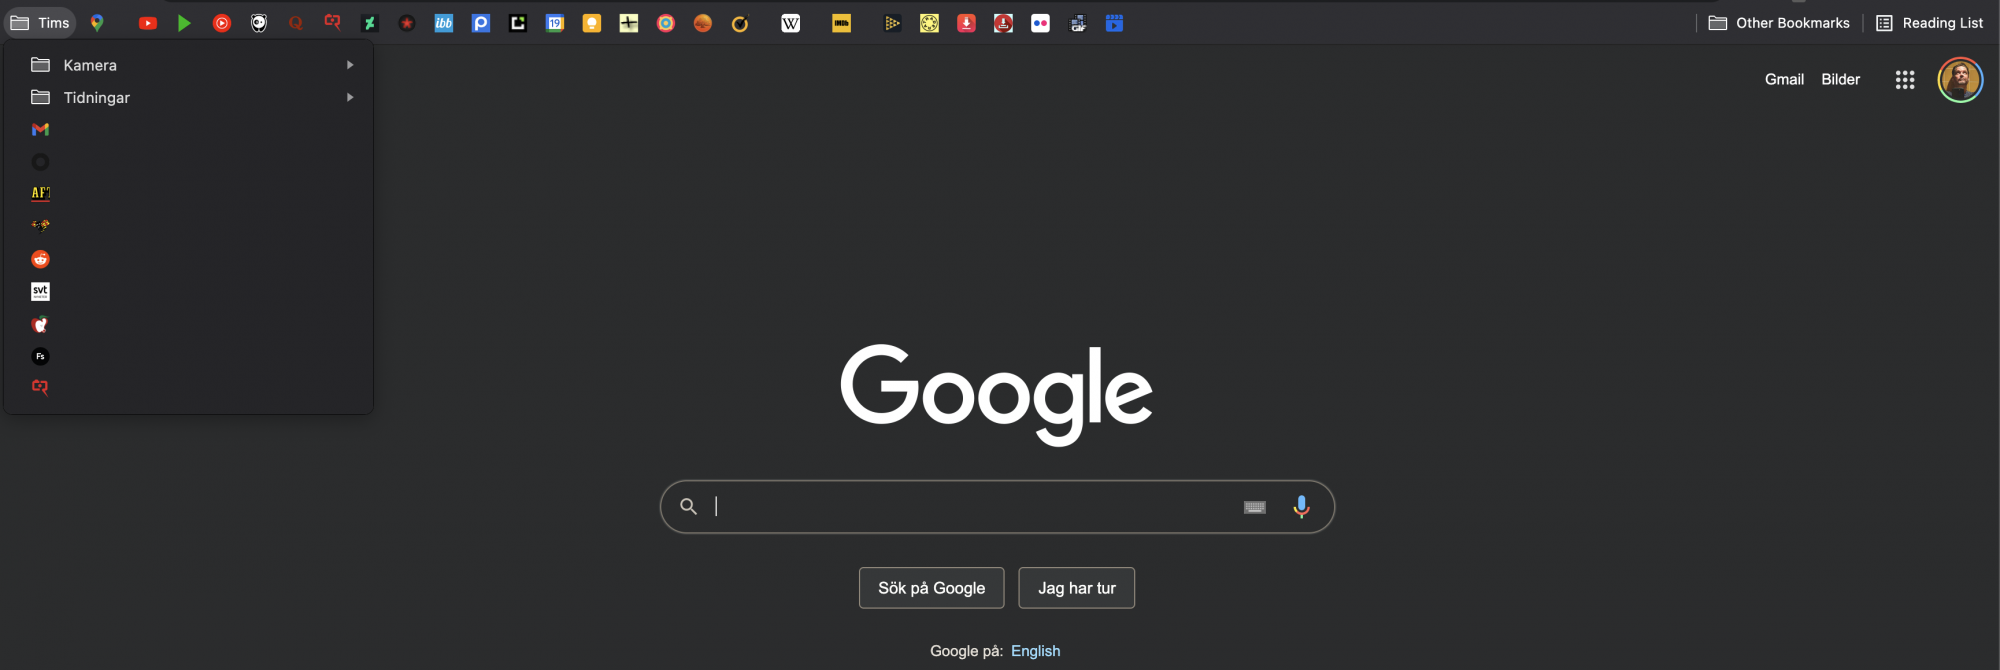The width and height of the screenshot is (2000, 670).
Task: Open the Wikipedia W bookmark
Action: click(791, 23)
